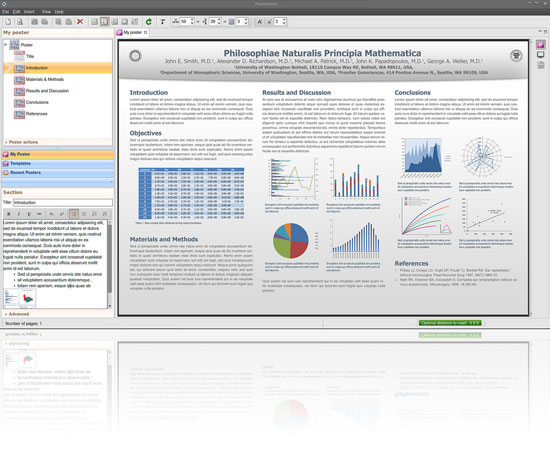Click the Underline formatting button
This screenshot has width=550, height=472.
[29, 214]
